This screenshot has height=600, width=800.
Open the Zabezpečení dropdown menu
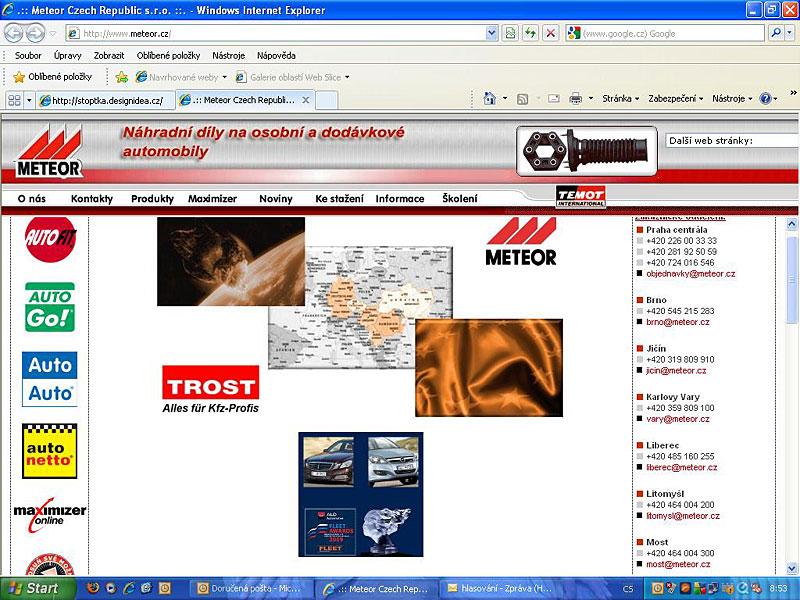coord(676,98)
